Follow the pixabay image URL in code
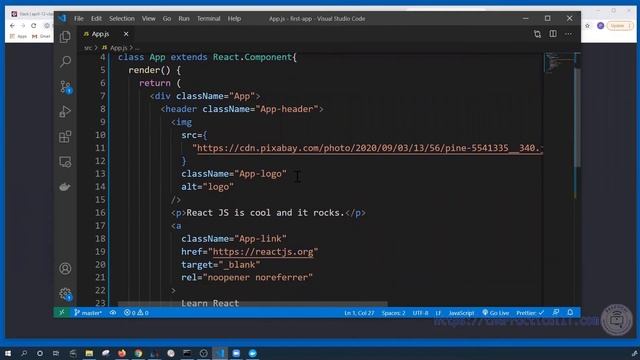 coord(369,148)
